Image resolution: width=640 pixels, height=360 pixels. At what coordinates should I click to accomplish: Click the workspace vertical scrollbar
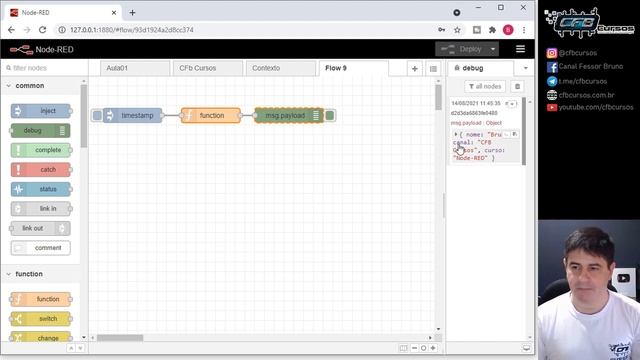point(438,98)
